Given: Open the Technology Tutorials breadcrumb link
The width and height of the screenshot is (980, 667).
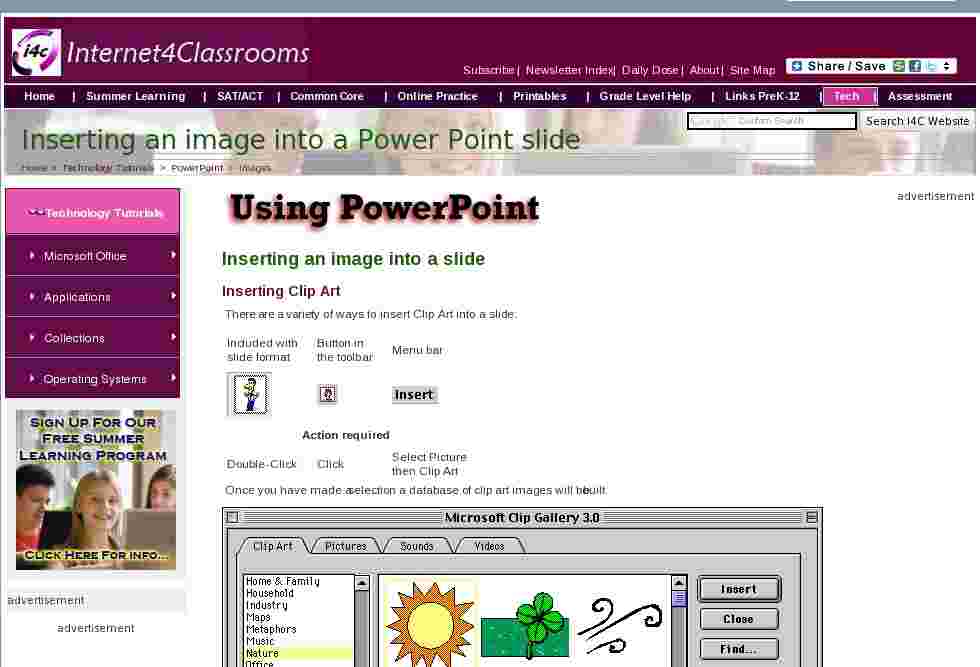Looking at the screenshot, I should pos(108,168).
